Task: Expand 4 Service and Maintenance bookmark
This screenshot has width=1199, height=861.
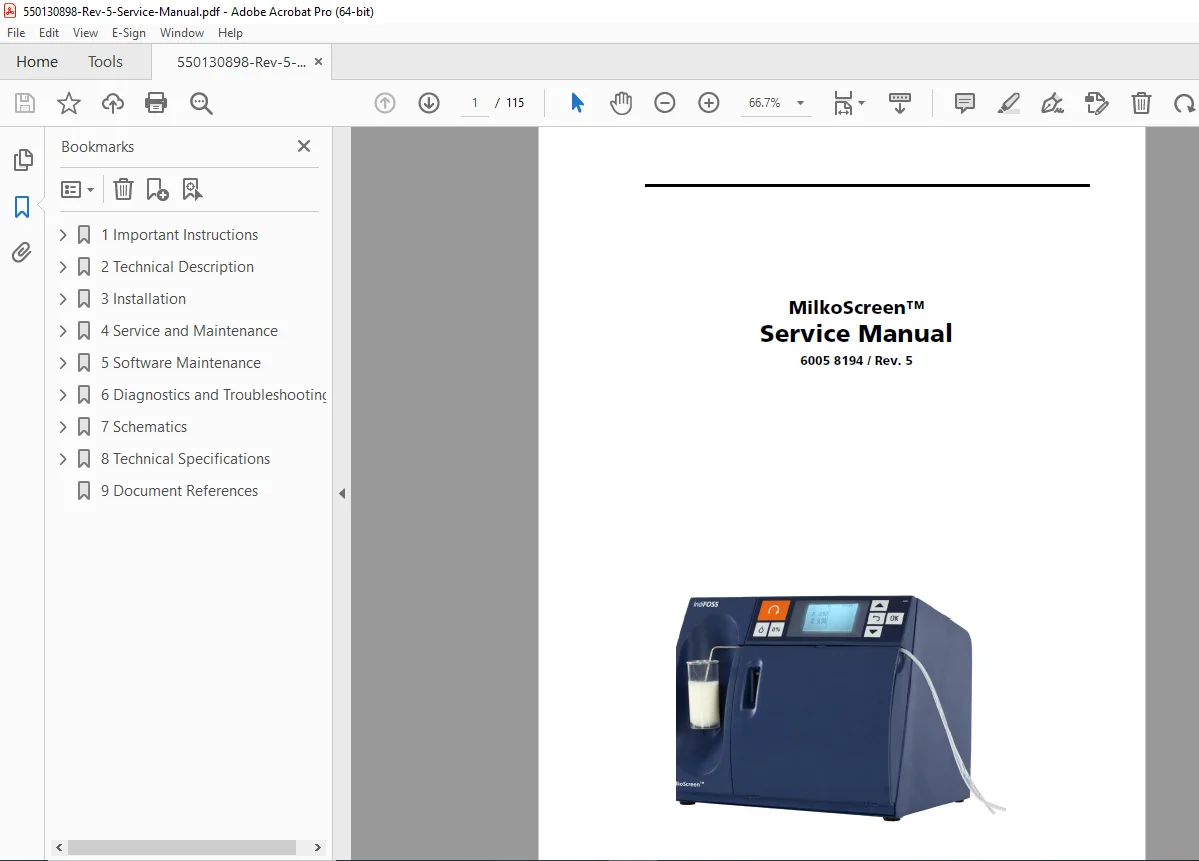Action: point(63,331)
